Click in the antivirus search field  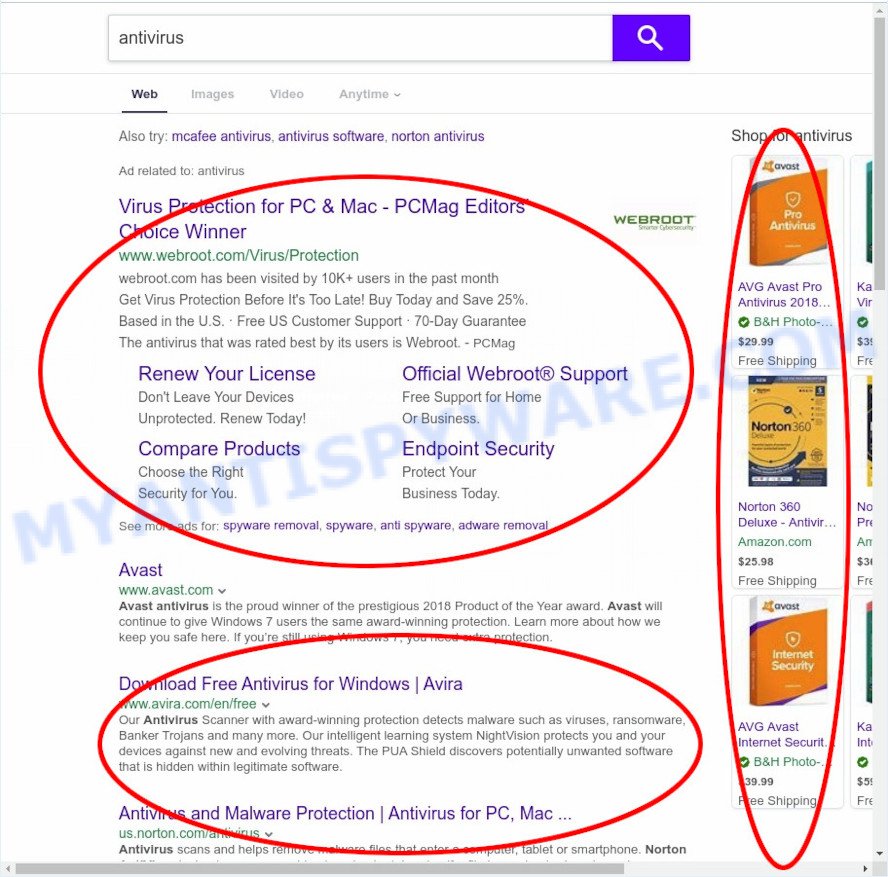[x=360, y=38]
